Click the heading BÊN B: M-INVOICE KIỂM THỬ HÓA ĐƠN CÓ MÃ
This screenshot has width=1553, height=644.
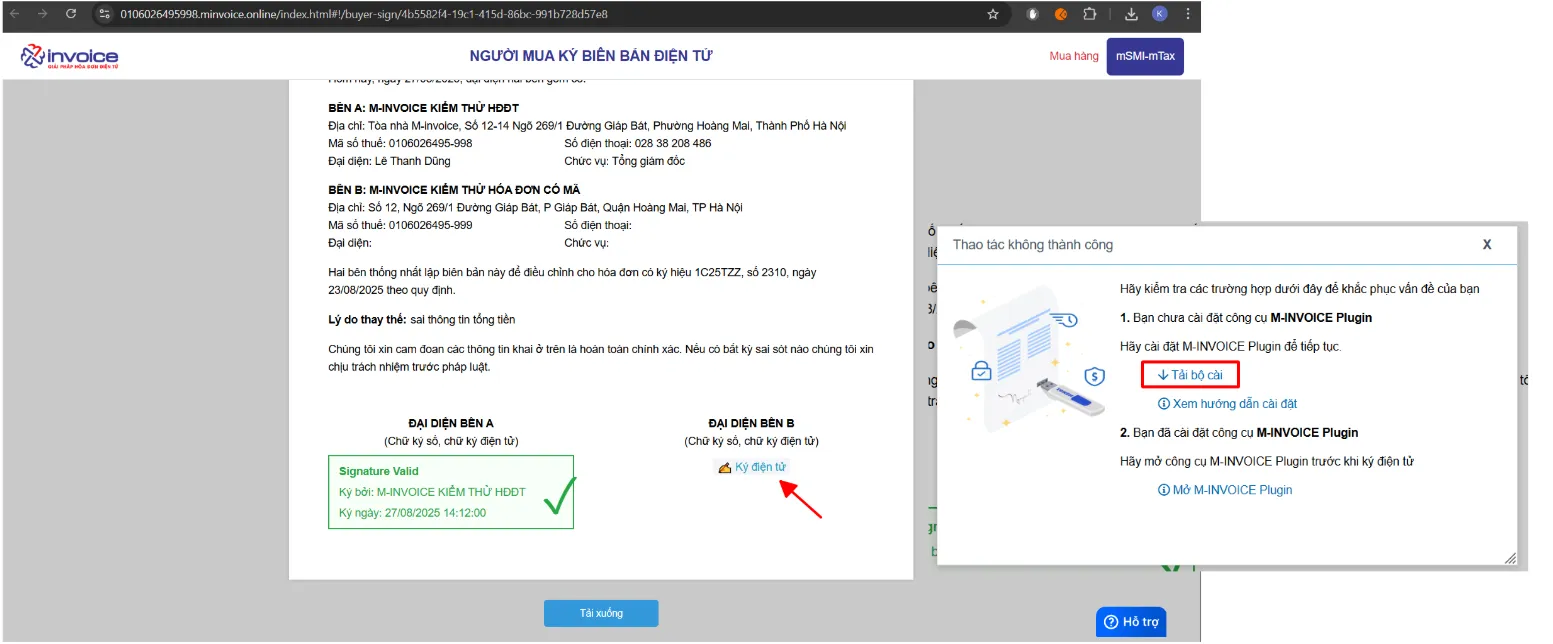pos(454,190)
